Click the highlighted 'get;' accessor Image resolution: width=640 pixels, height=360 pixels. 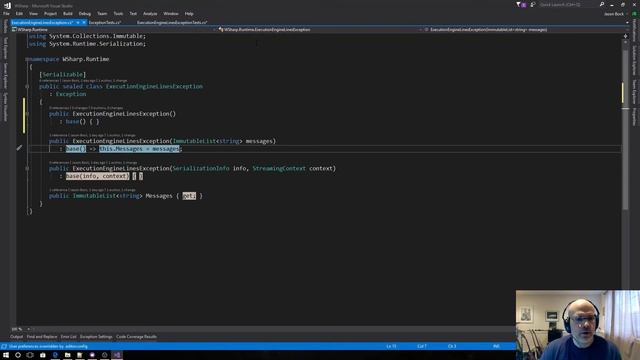click(189, 196)
